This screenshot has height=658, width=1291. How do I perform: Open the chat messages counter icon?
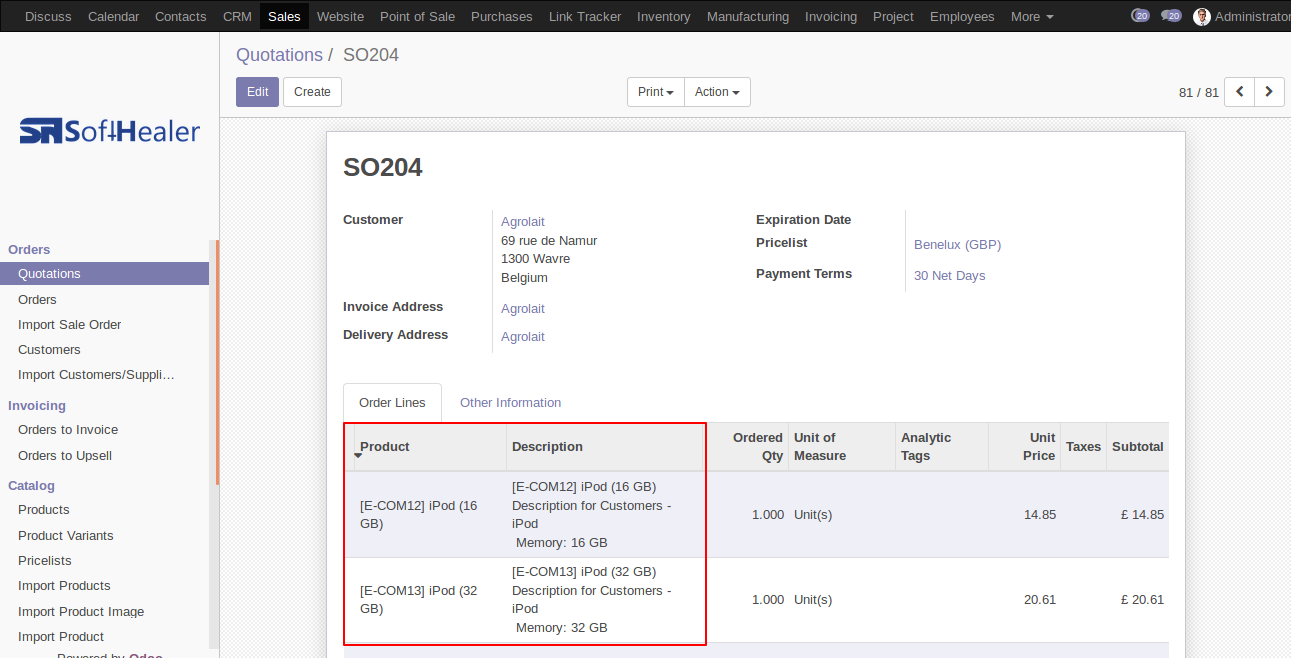coord(1171,16)
